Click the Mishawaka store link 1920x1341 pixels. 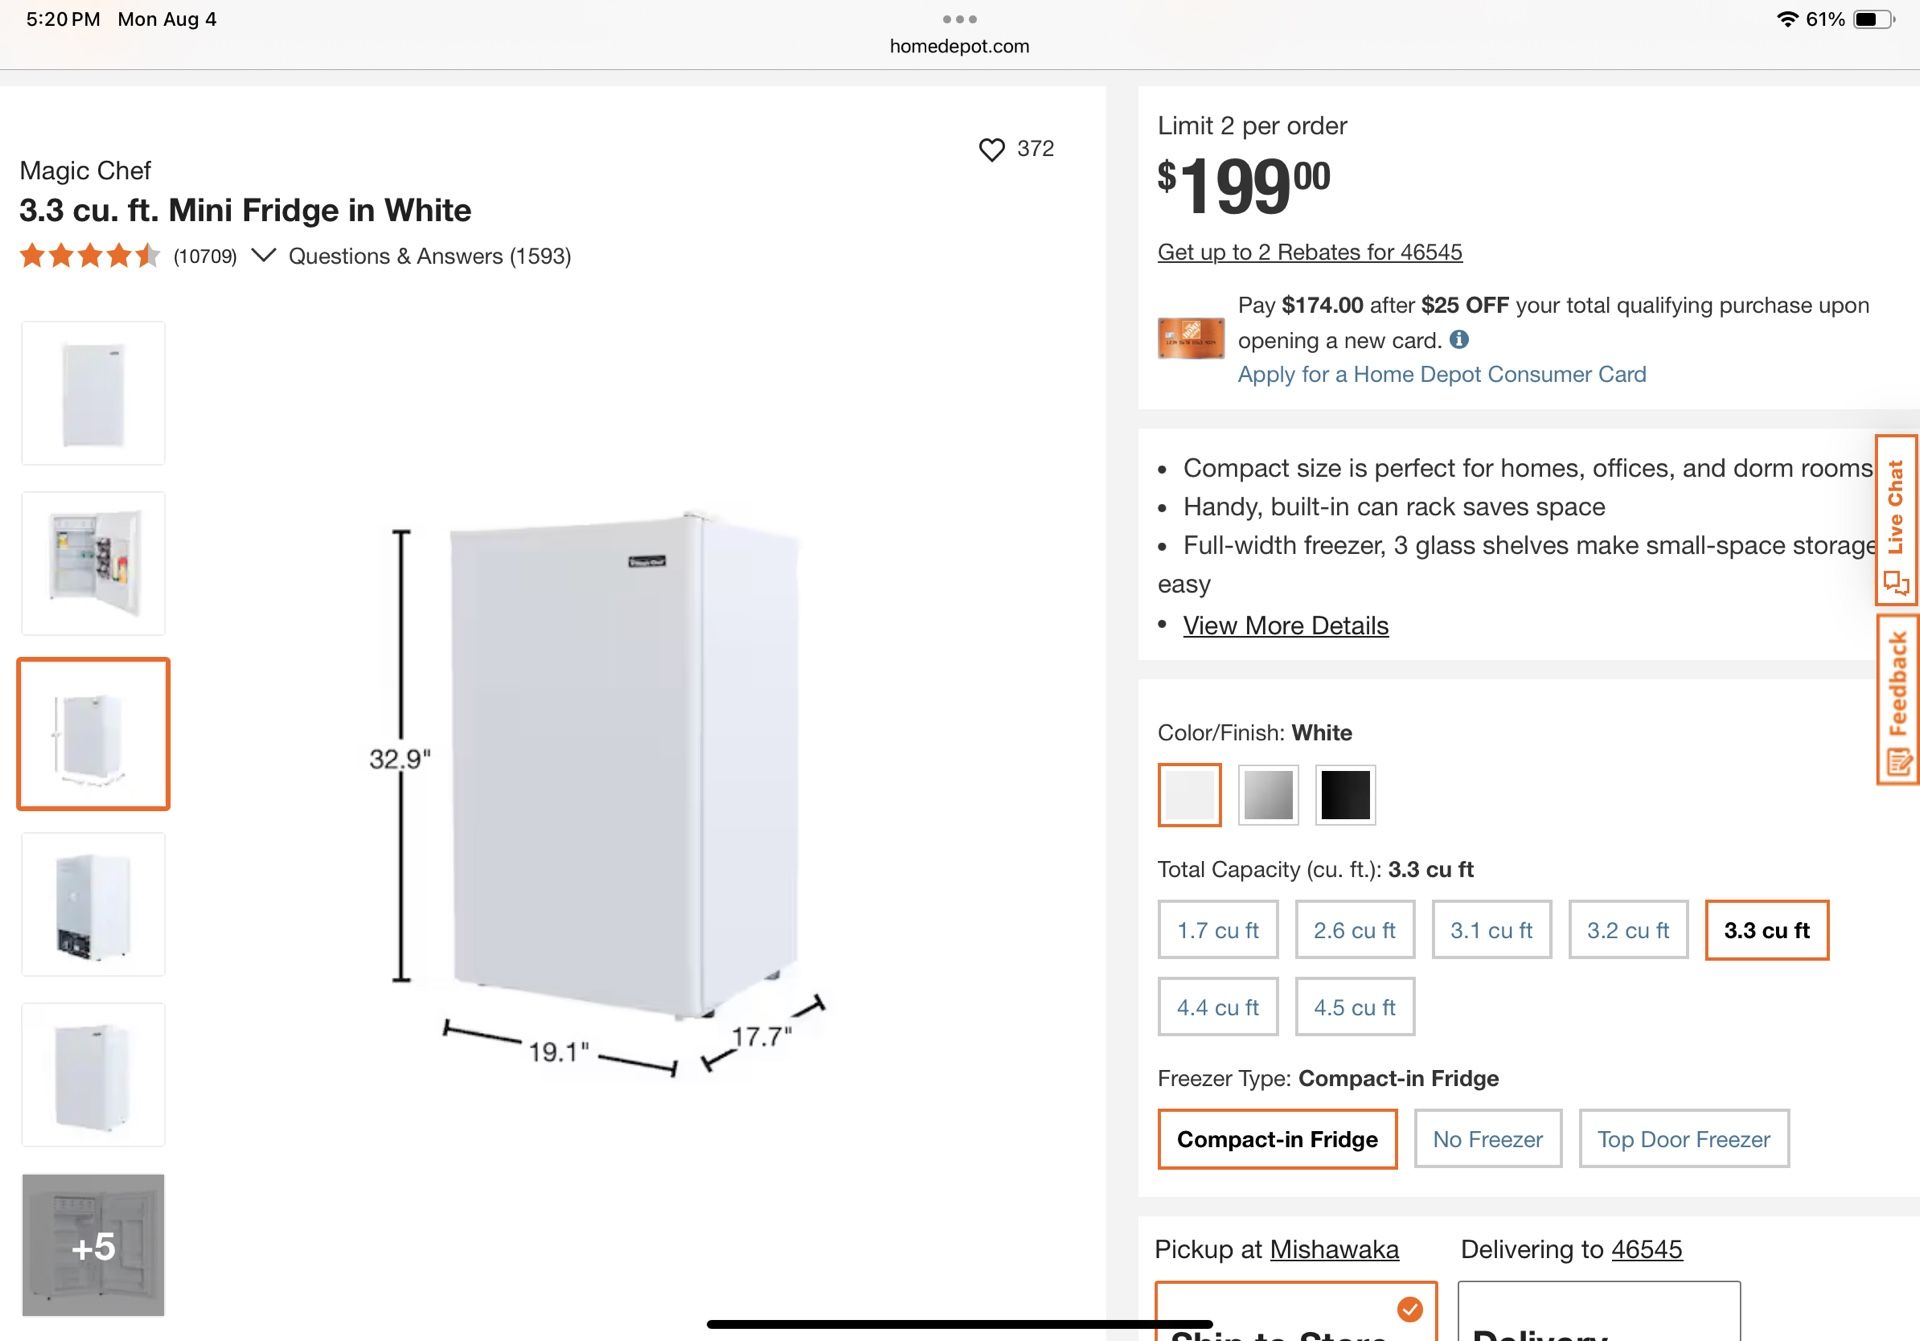pos(1334,1249)
